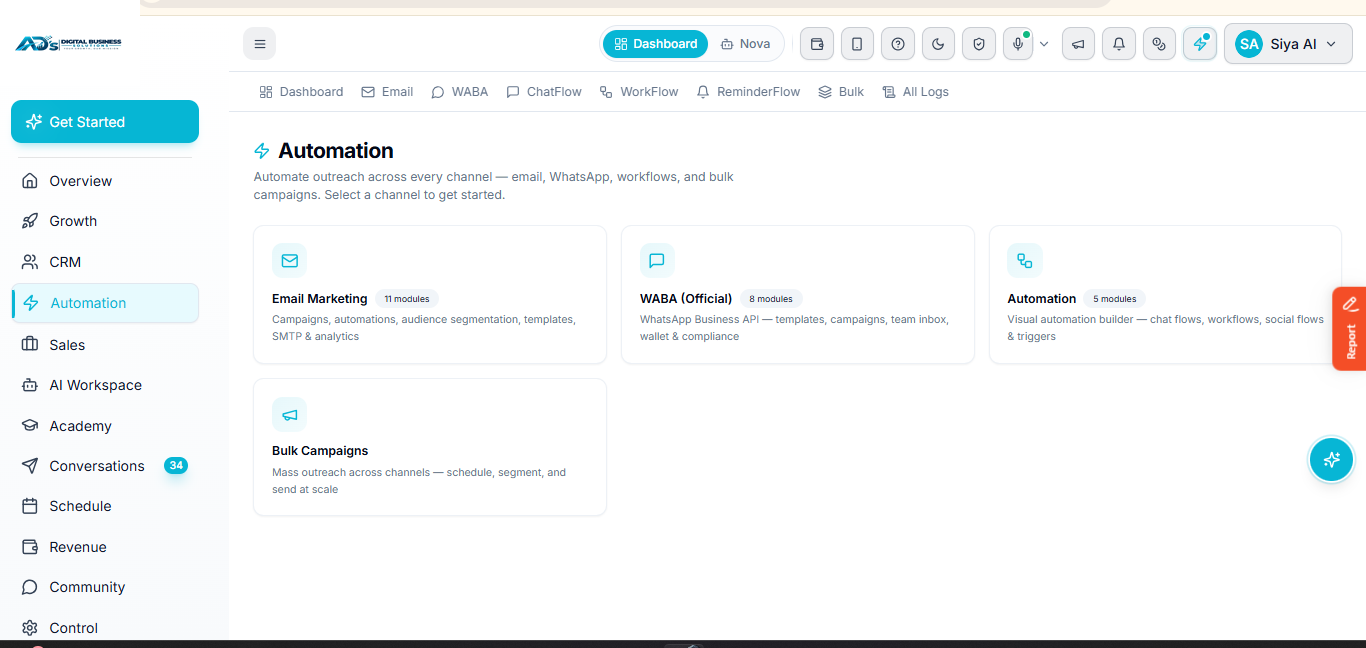Click the calendar icon beside Schedule
Screen dimensions: 1366x648
30,506
